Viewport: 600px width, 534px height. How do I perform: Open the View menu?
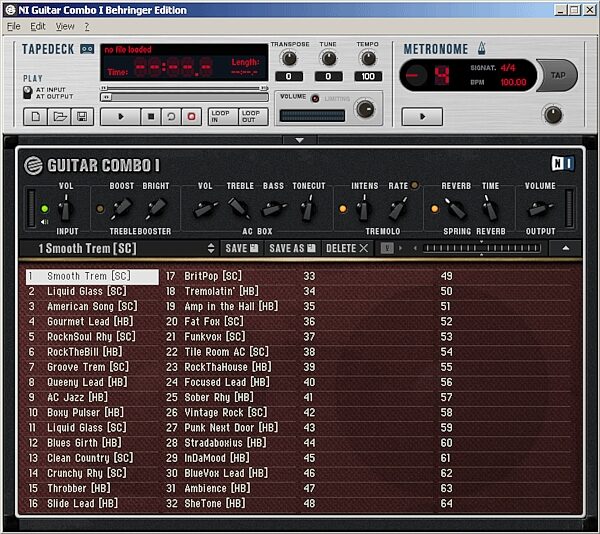[65, 26]
